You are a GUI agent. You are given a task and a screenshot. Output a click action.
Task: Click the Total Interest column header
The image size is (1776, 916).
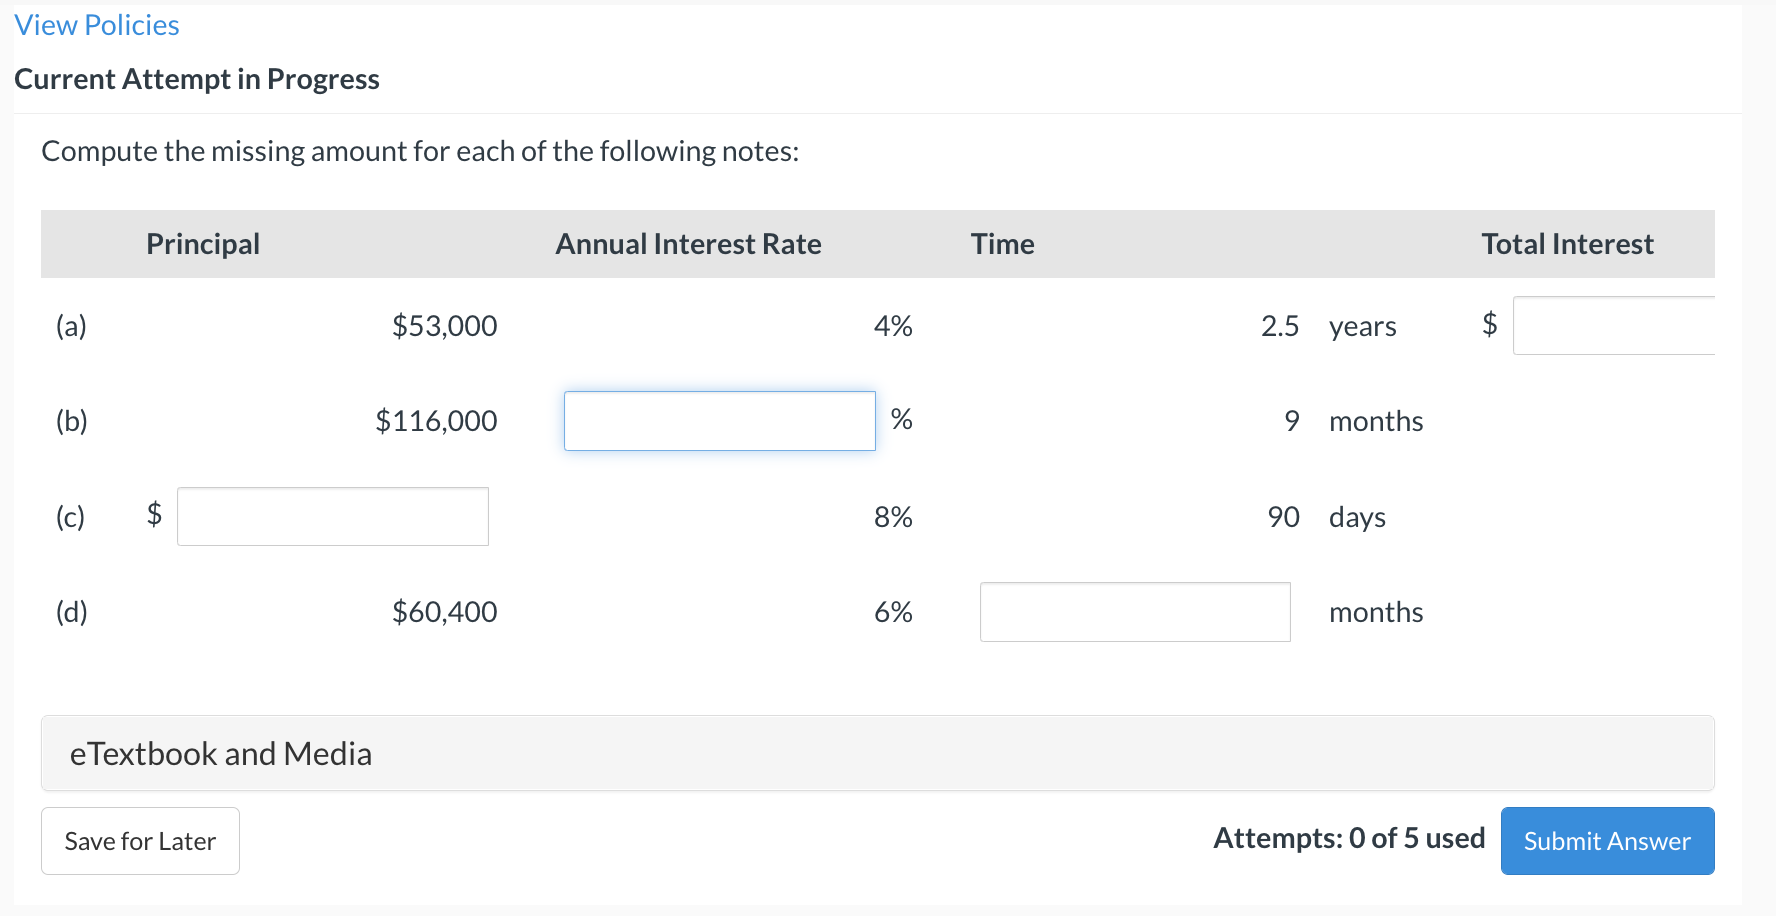tap(1567, 244)
